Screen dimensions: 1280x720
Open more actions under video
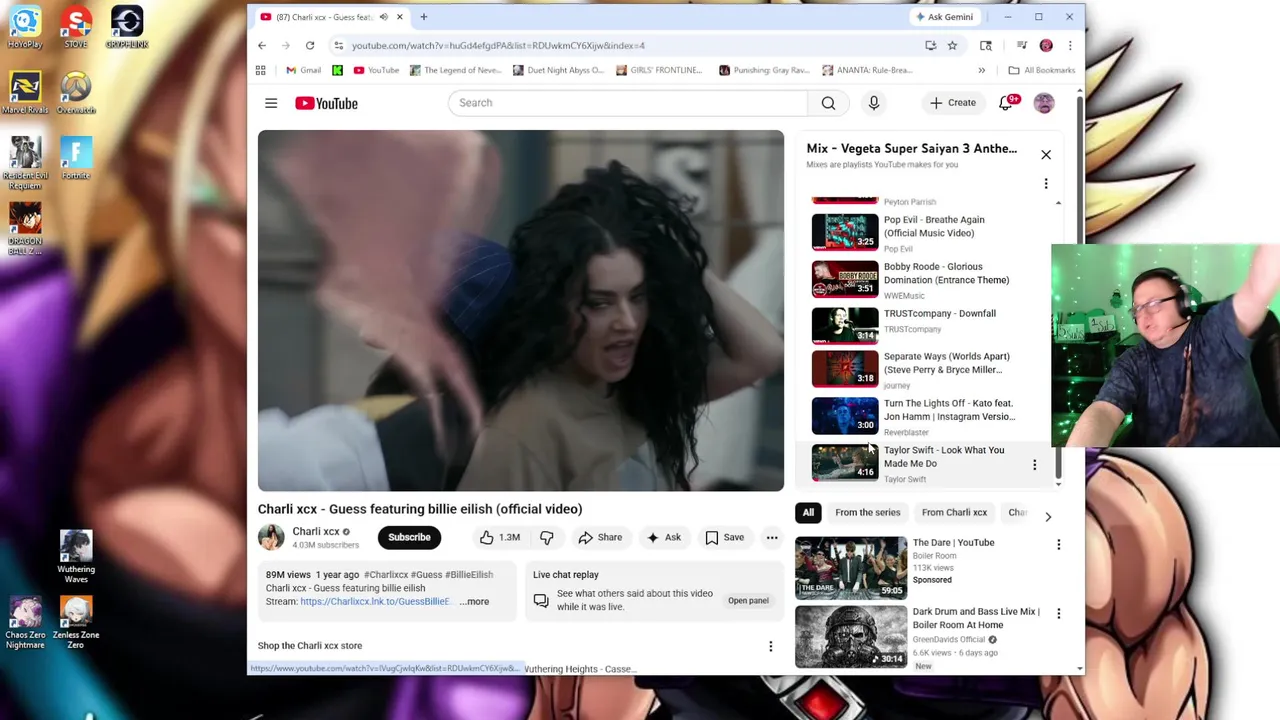point(772,537)
